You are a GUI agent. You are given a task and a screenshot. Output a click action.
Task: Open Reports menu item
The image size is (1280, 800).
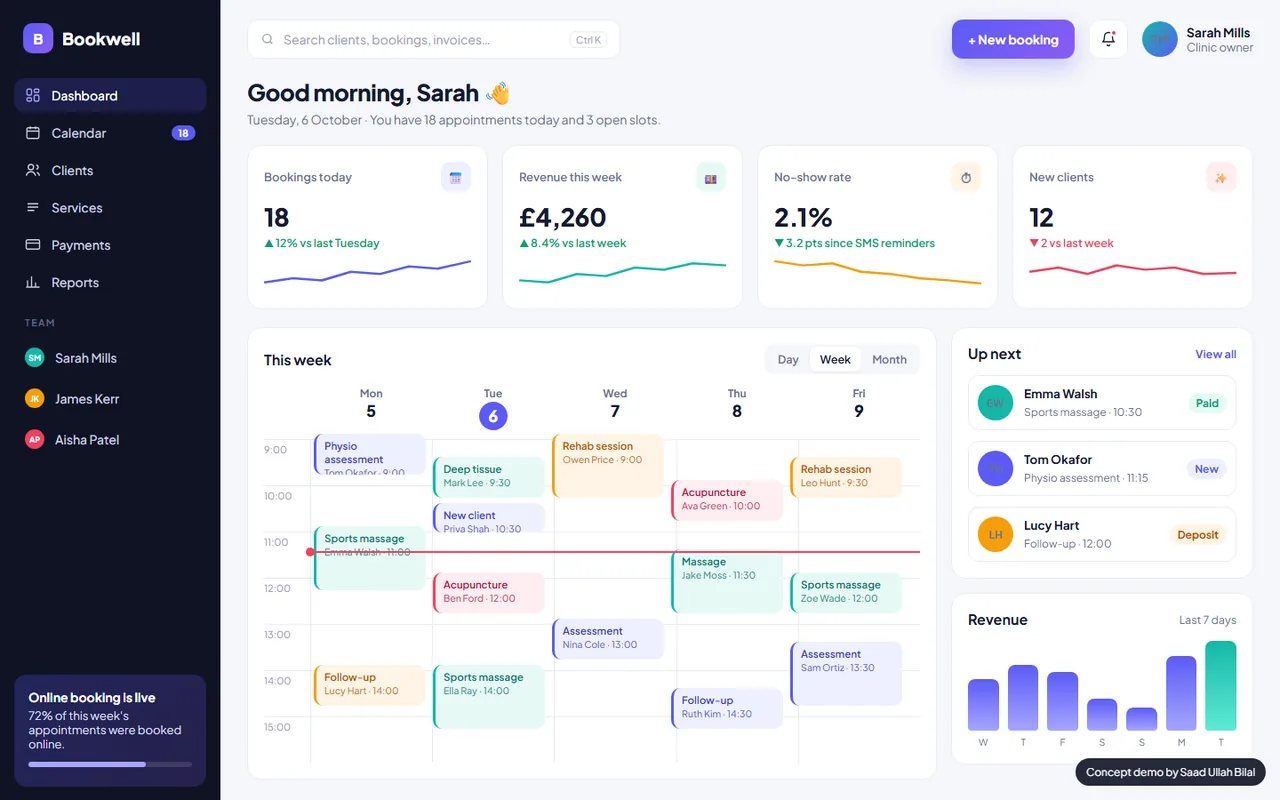[x=110, y=283]
